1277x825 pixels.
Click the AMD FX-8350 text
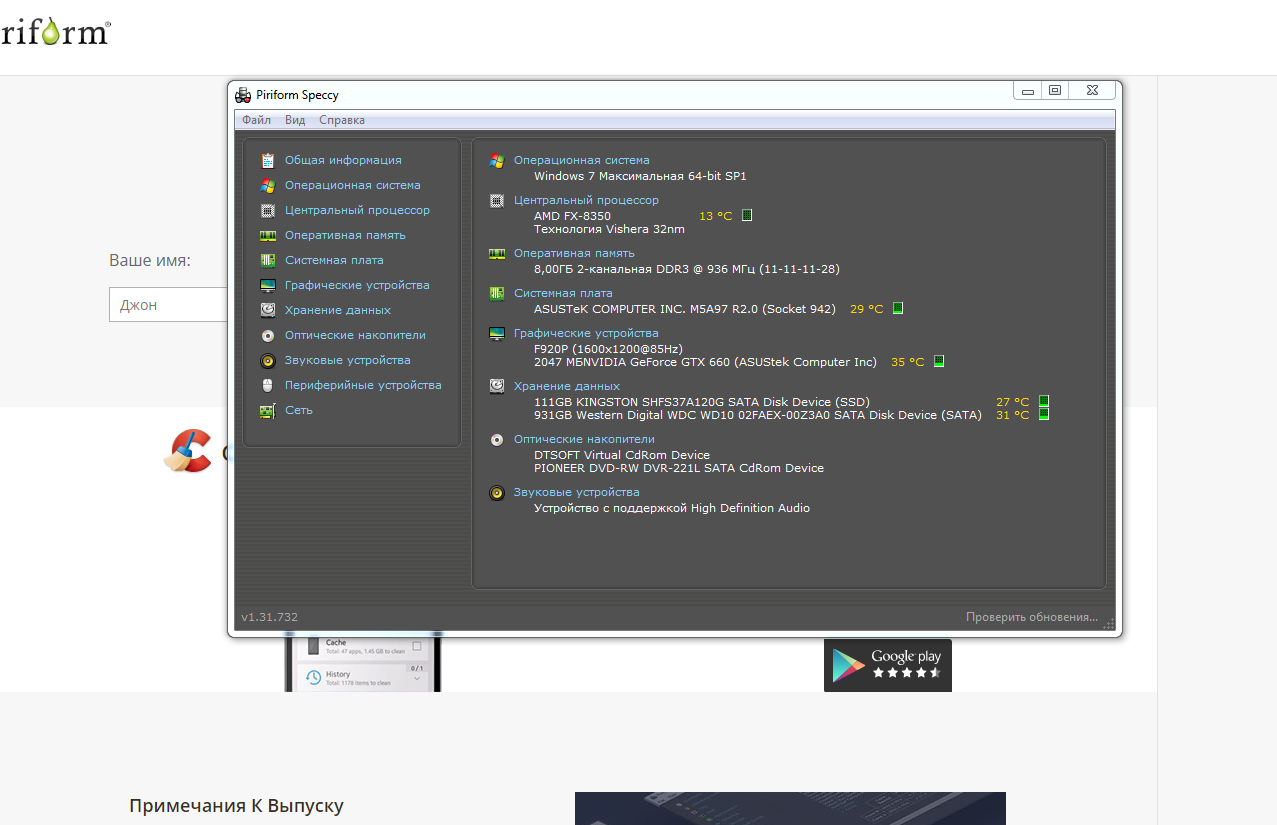pyautogui.click(x=572, y=216)
